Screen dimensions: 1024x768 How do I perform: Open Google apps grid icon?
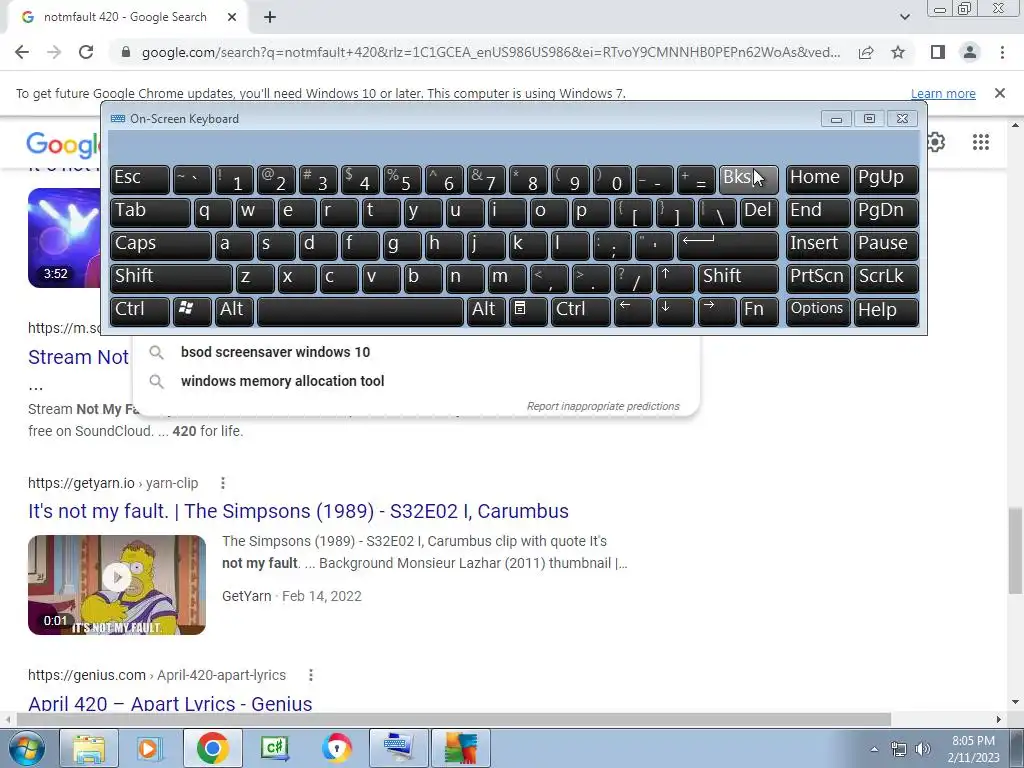(980, 142)
